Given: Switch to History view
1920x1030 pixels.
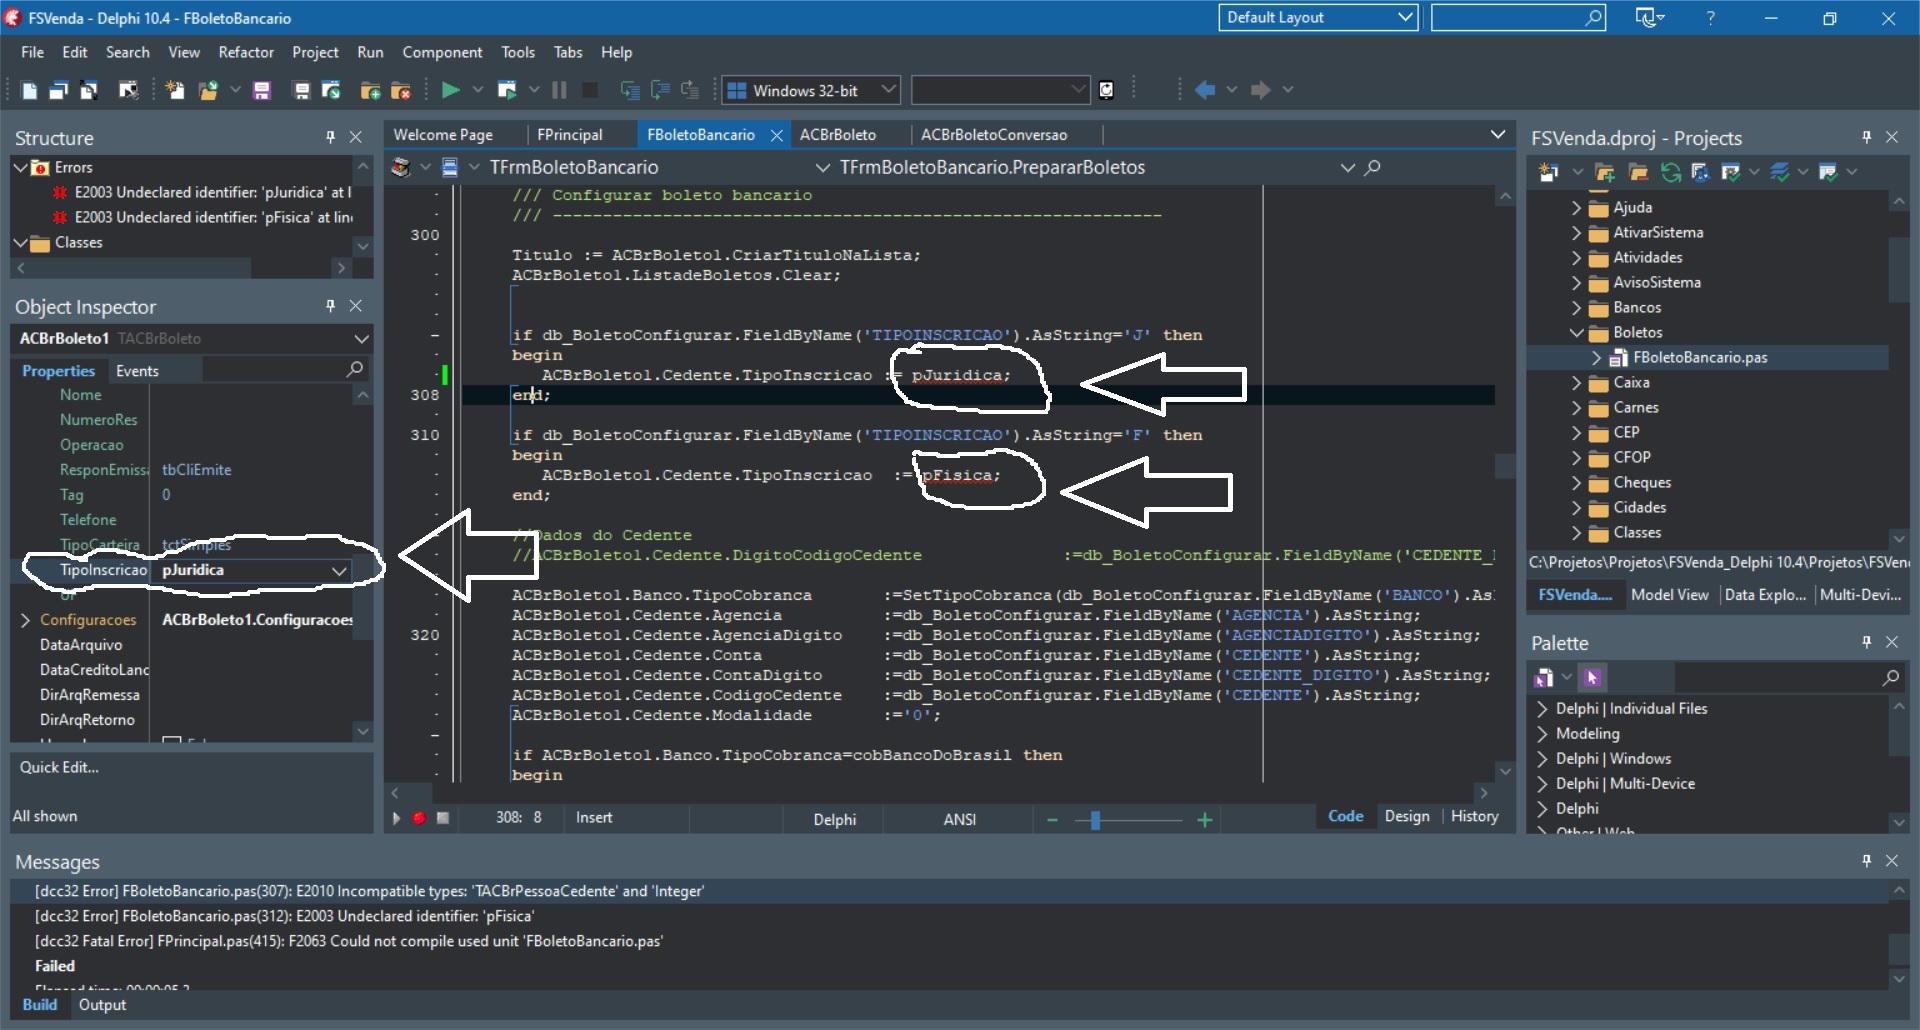Looking at the screenshot, I should coord(1475,816).
